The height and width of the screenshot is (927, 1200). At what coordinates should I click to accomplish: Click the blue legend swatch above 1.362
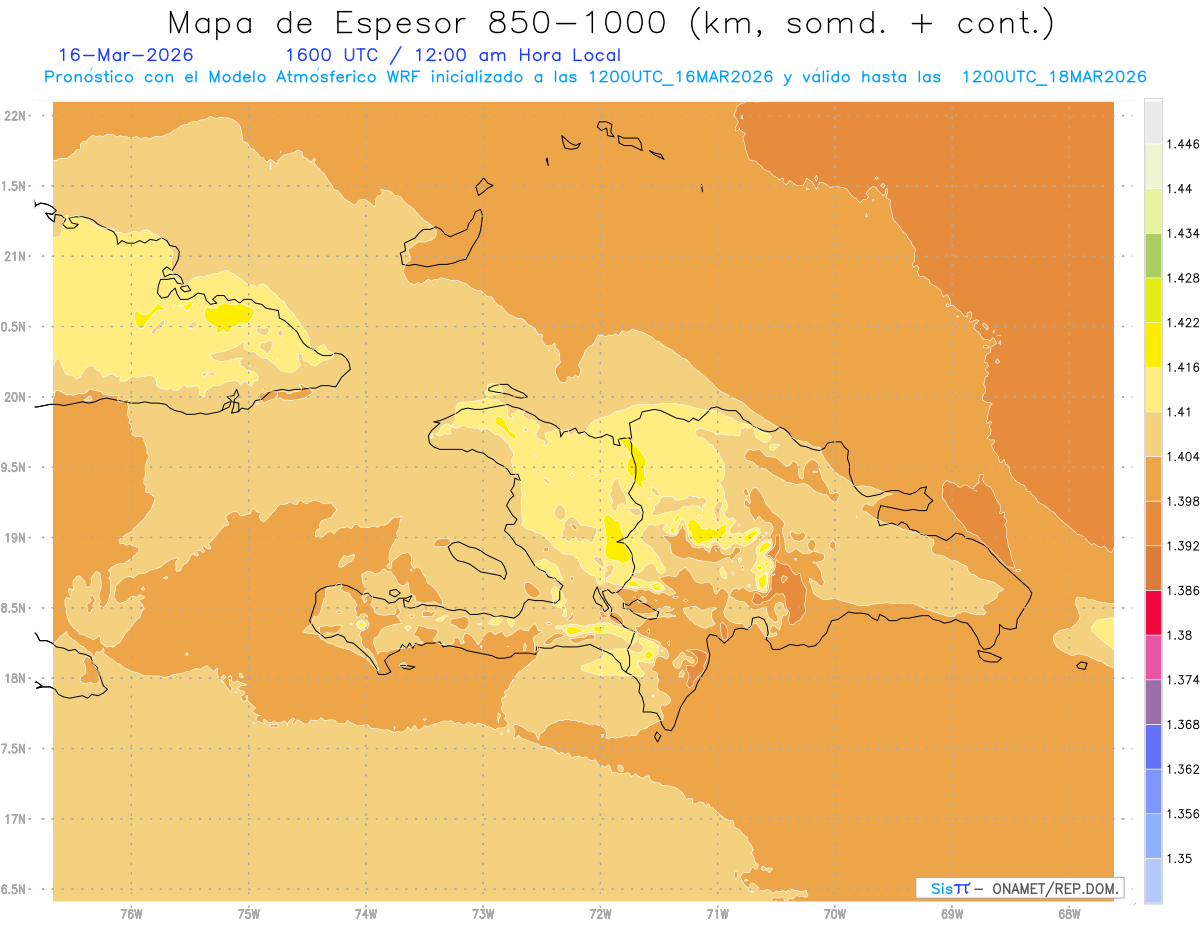[x=1153, y=747]
